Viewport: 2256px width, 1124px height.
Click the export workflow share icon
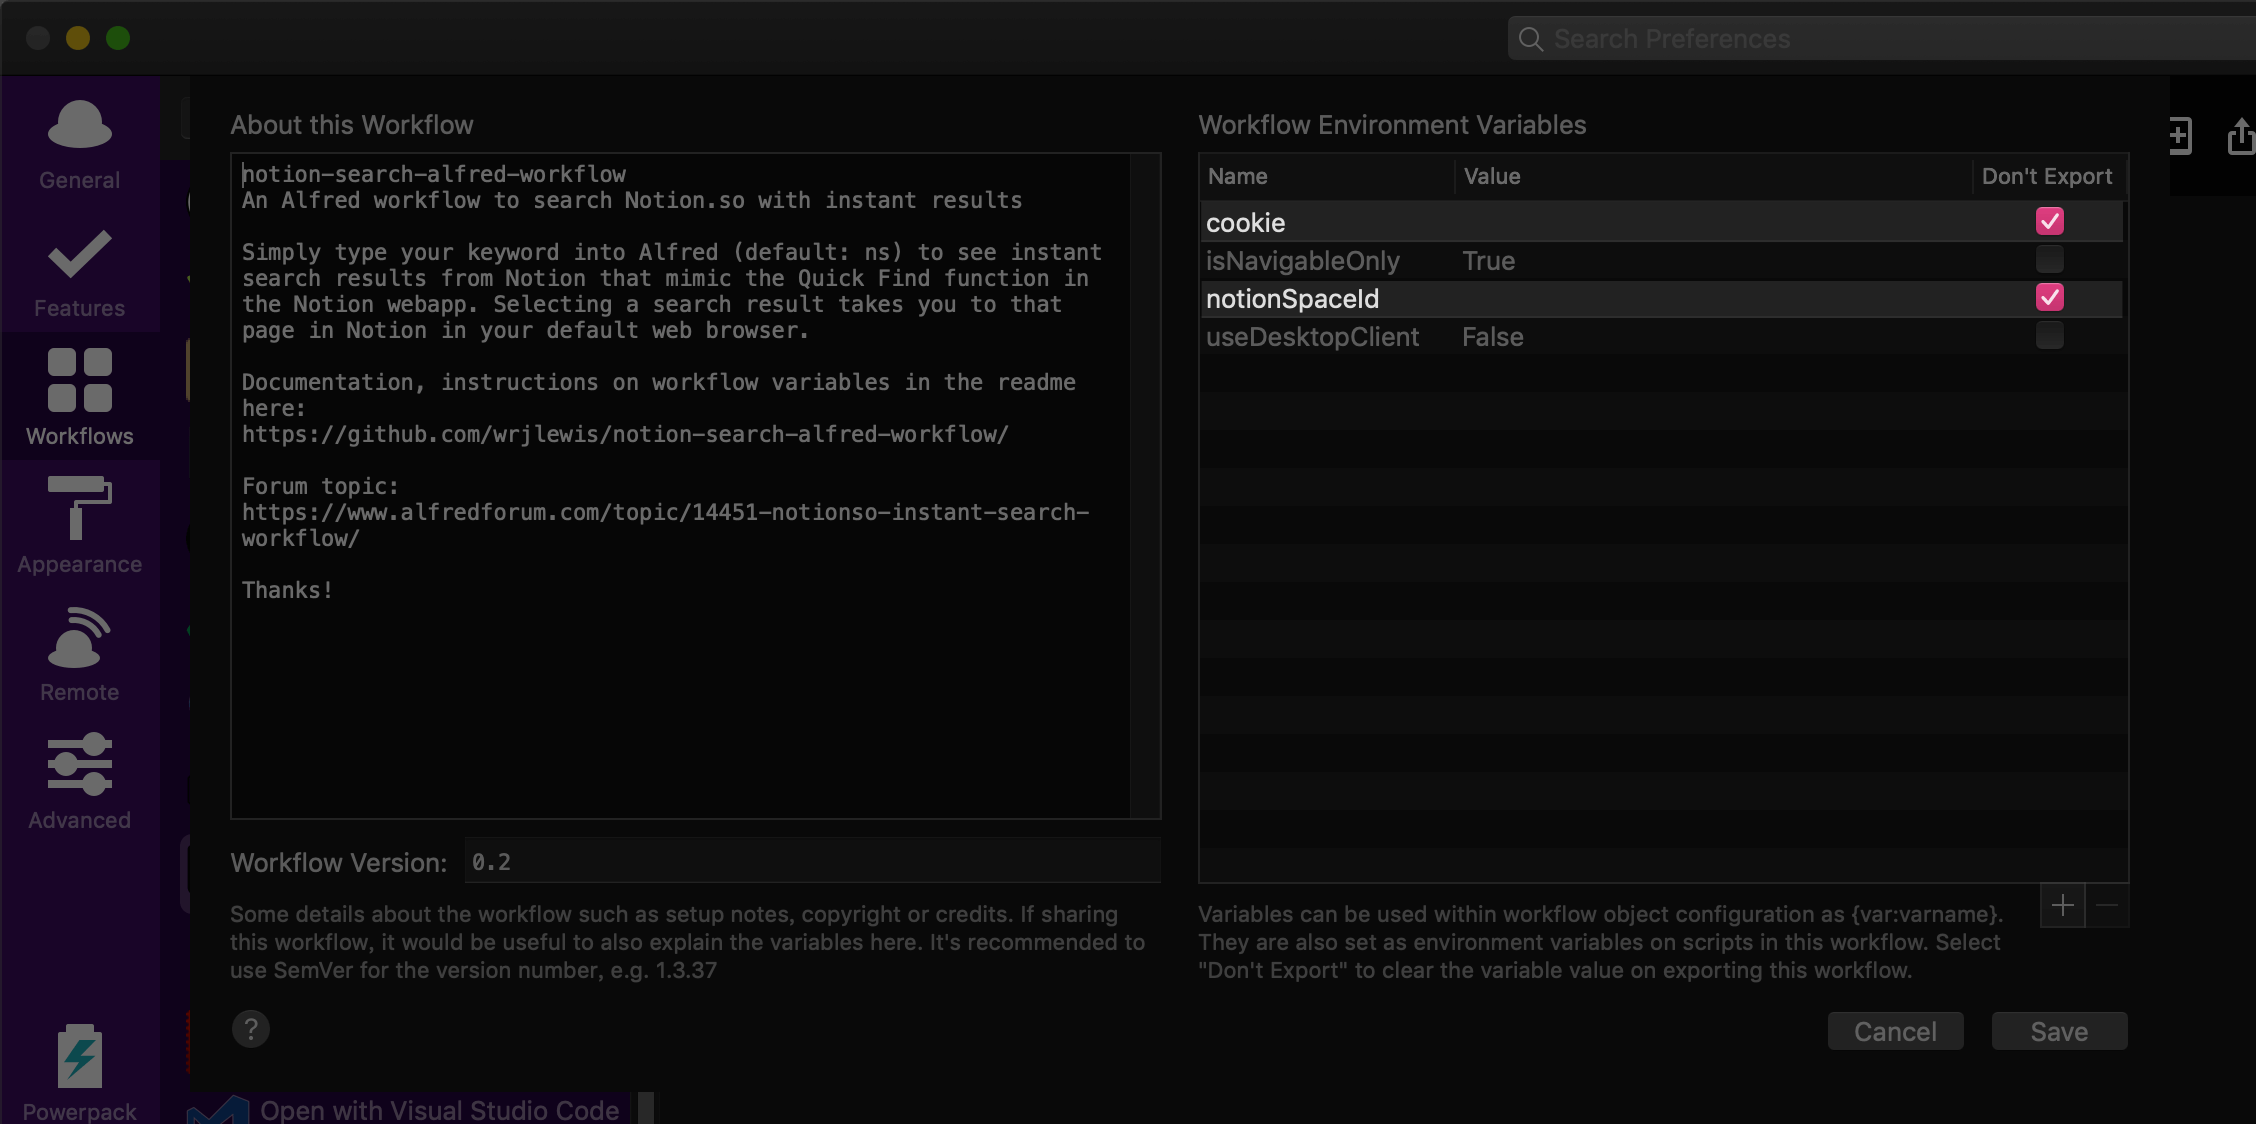[x=2241, y=136]
